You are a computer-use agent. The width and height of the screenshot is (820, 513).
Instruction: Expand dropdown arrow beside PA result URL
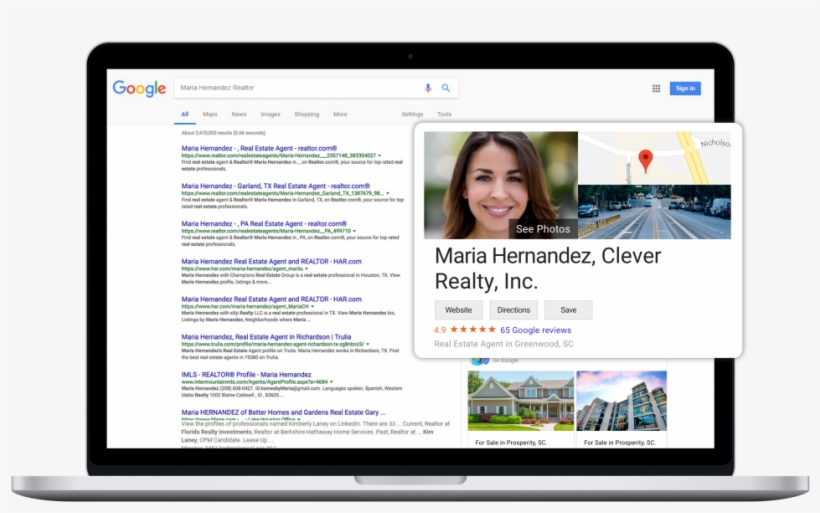click(355, 231)
